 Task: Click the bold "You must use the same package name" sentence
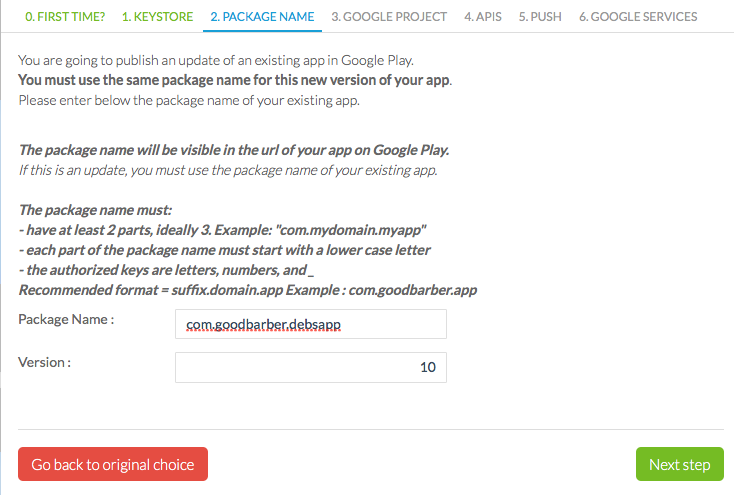[x=235, y=80]
